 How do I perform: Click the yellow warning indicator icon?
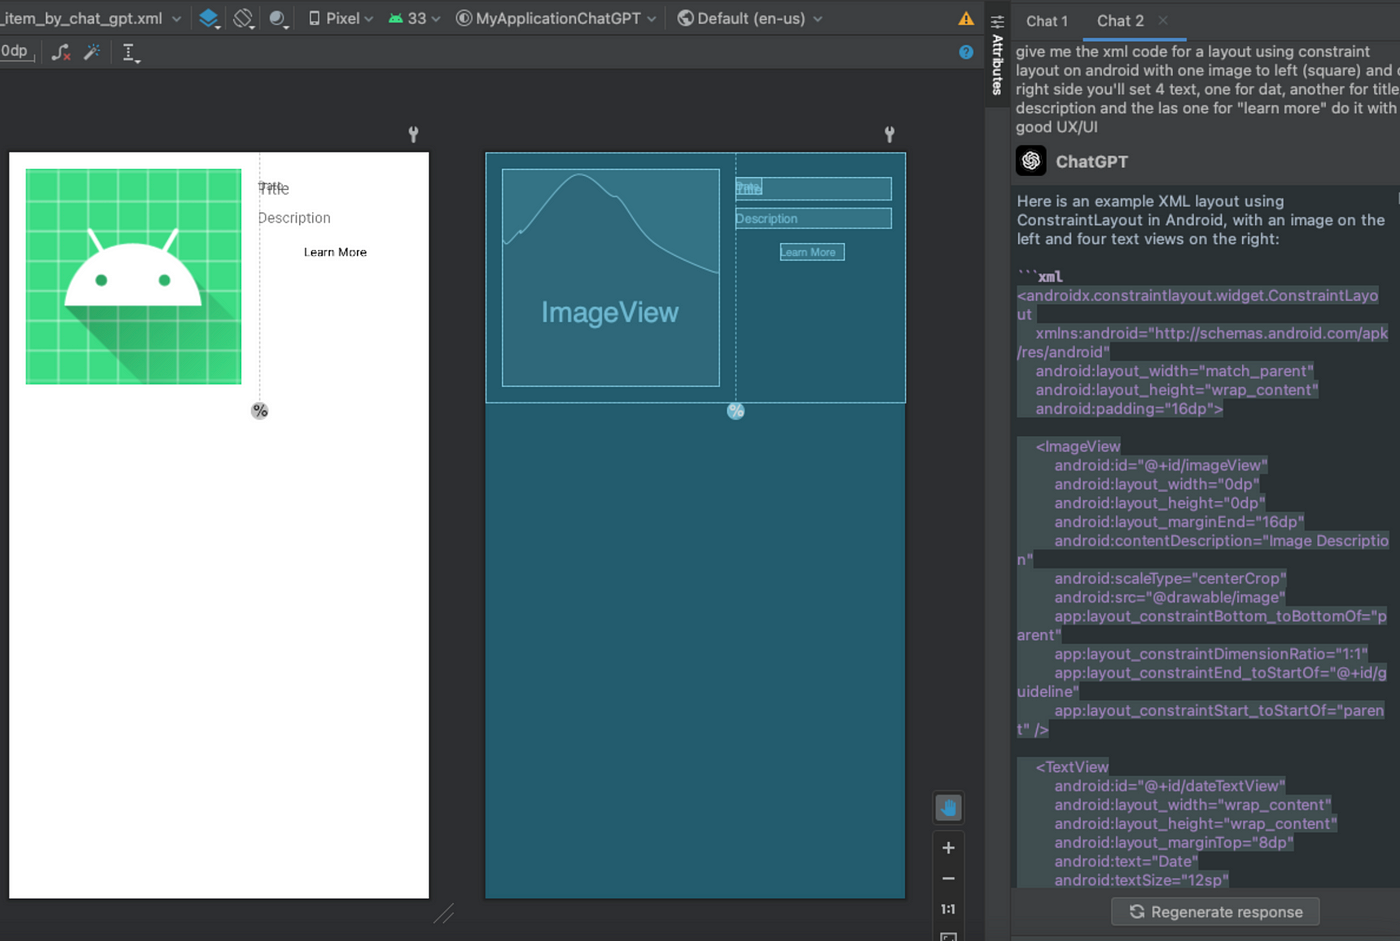click(966, 19)
